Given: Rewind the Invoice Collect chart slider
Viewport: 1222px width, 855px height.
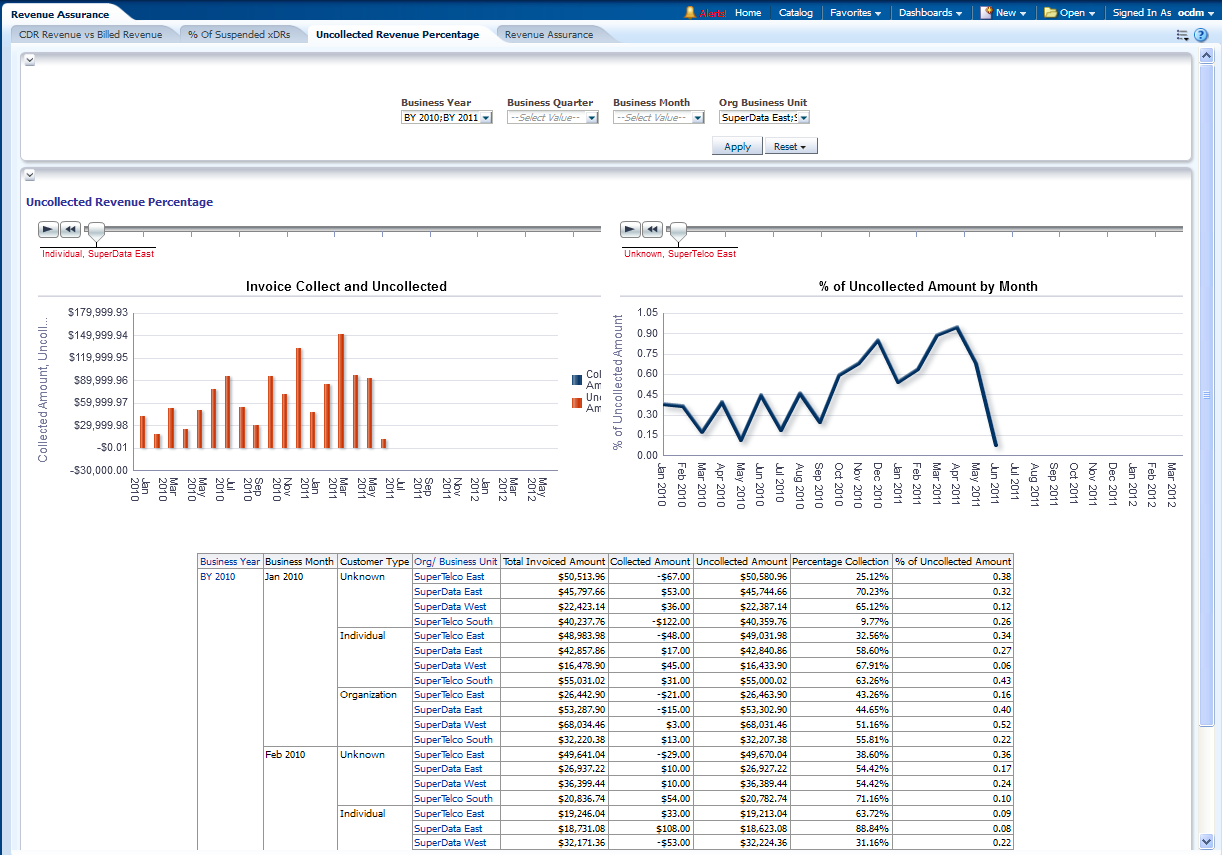Looking at the screenshot, I should coord(70,229).
